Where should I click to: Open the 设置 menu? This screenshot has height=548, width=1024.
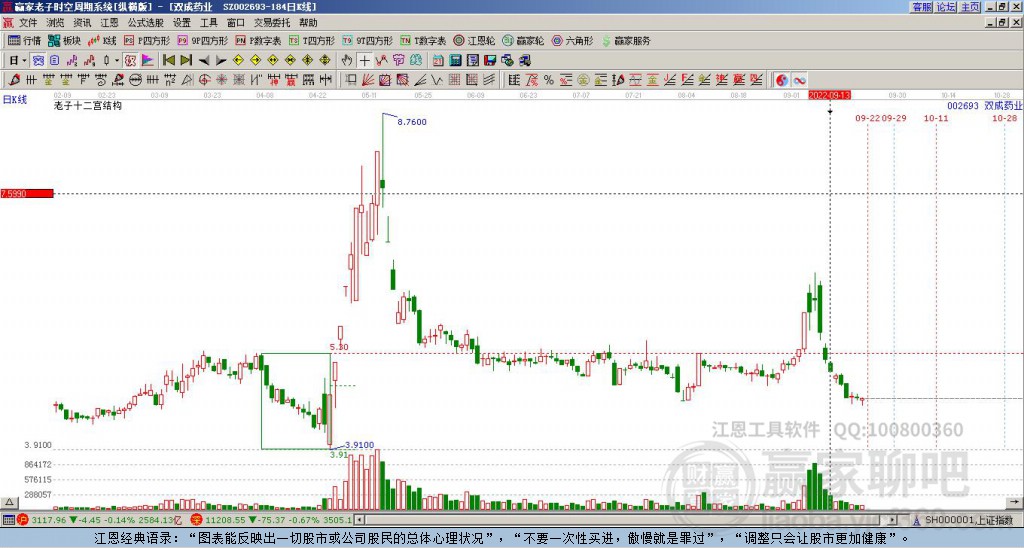(182, 23)
